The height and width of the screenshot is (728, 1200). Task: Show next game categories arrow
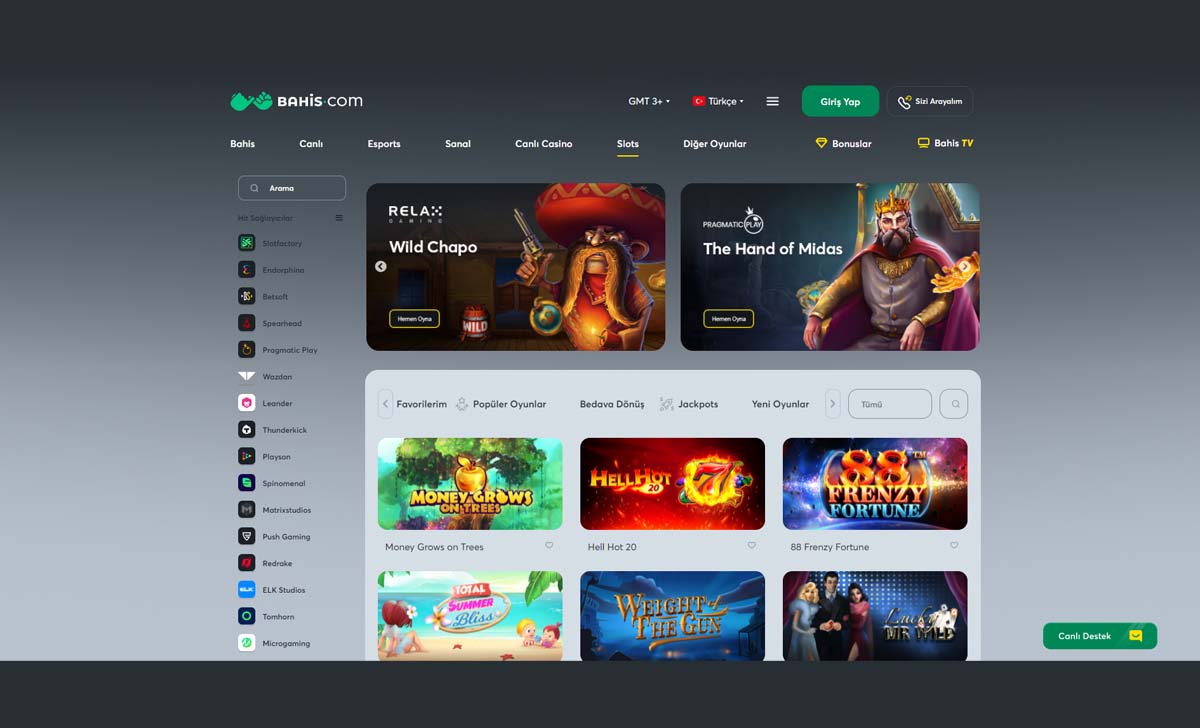832,404
